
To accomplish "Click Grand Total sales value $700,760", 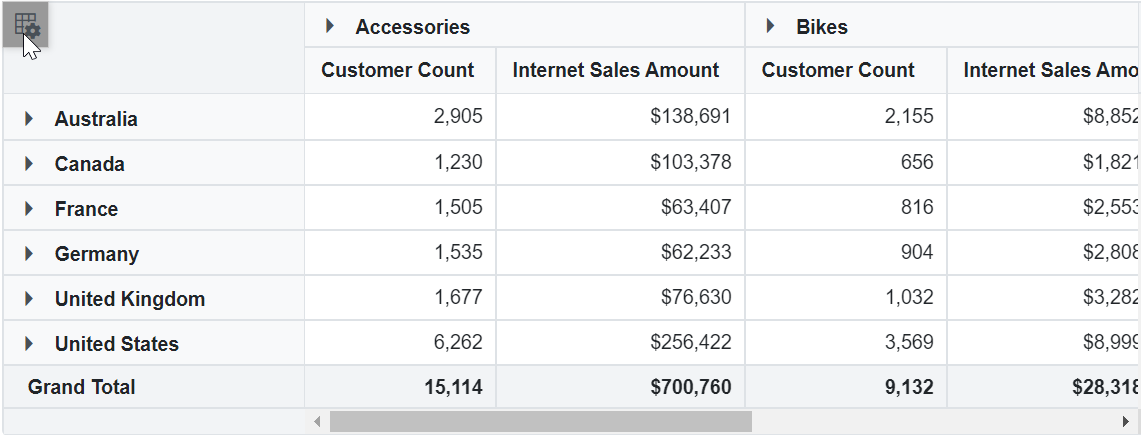I will coord(690,387).
